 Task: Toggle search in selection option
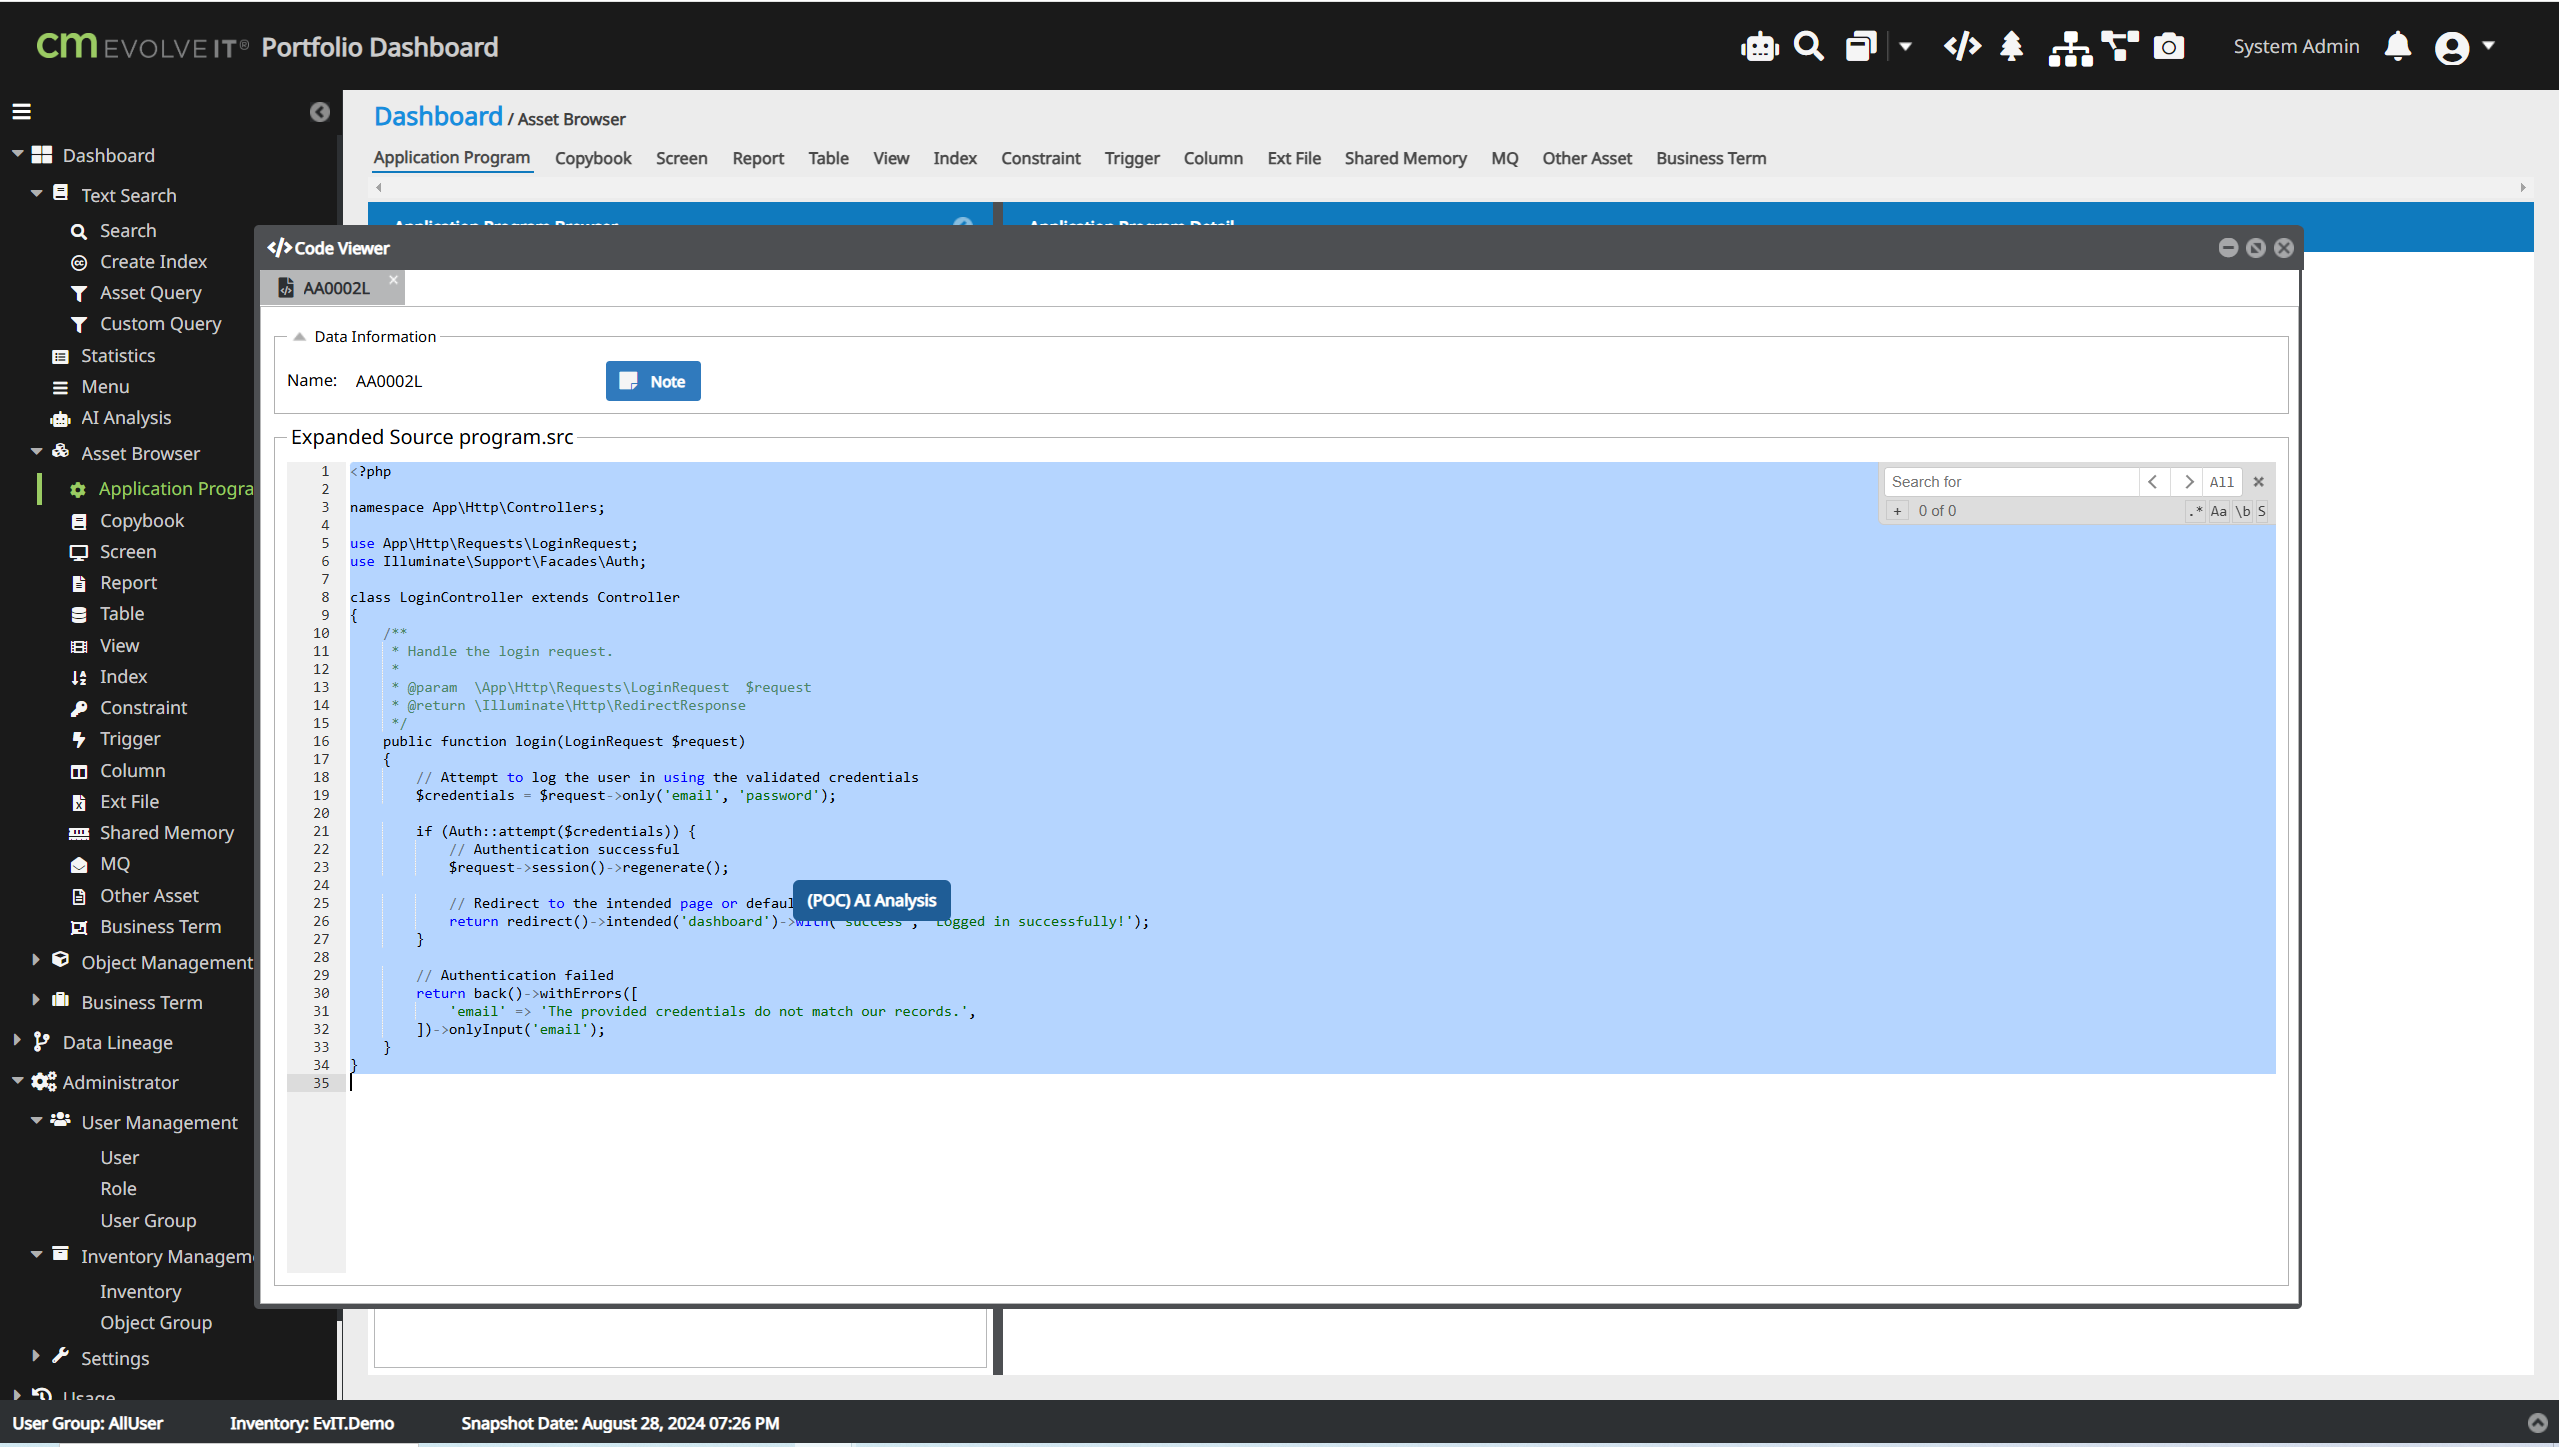click(2262, 511)
